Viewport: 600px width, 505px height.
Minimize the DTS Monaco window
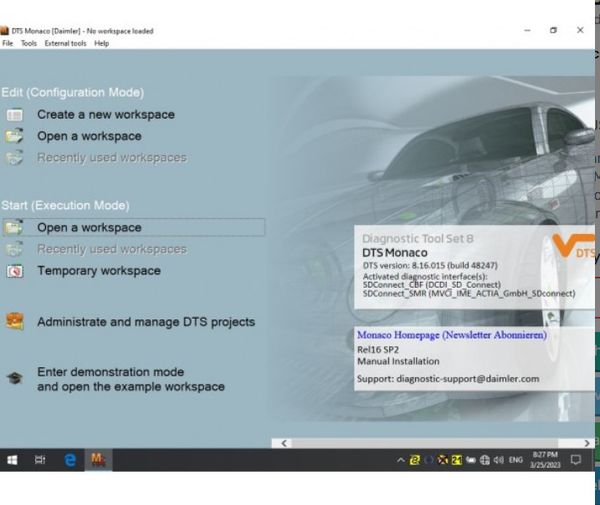[527, 30]
